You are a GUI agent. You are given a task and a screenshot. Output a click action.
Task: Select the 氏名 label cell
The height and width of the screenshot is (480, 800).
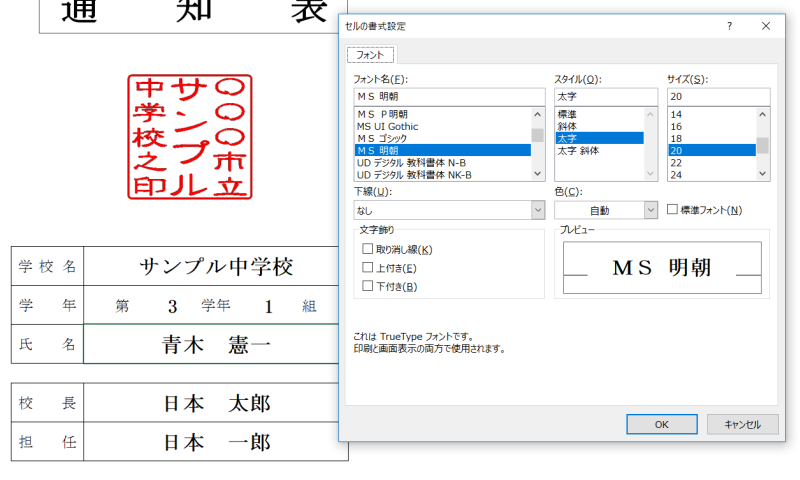click(x=47, y=344)
